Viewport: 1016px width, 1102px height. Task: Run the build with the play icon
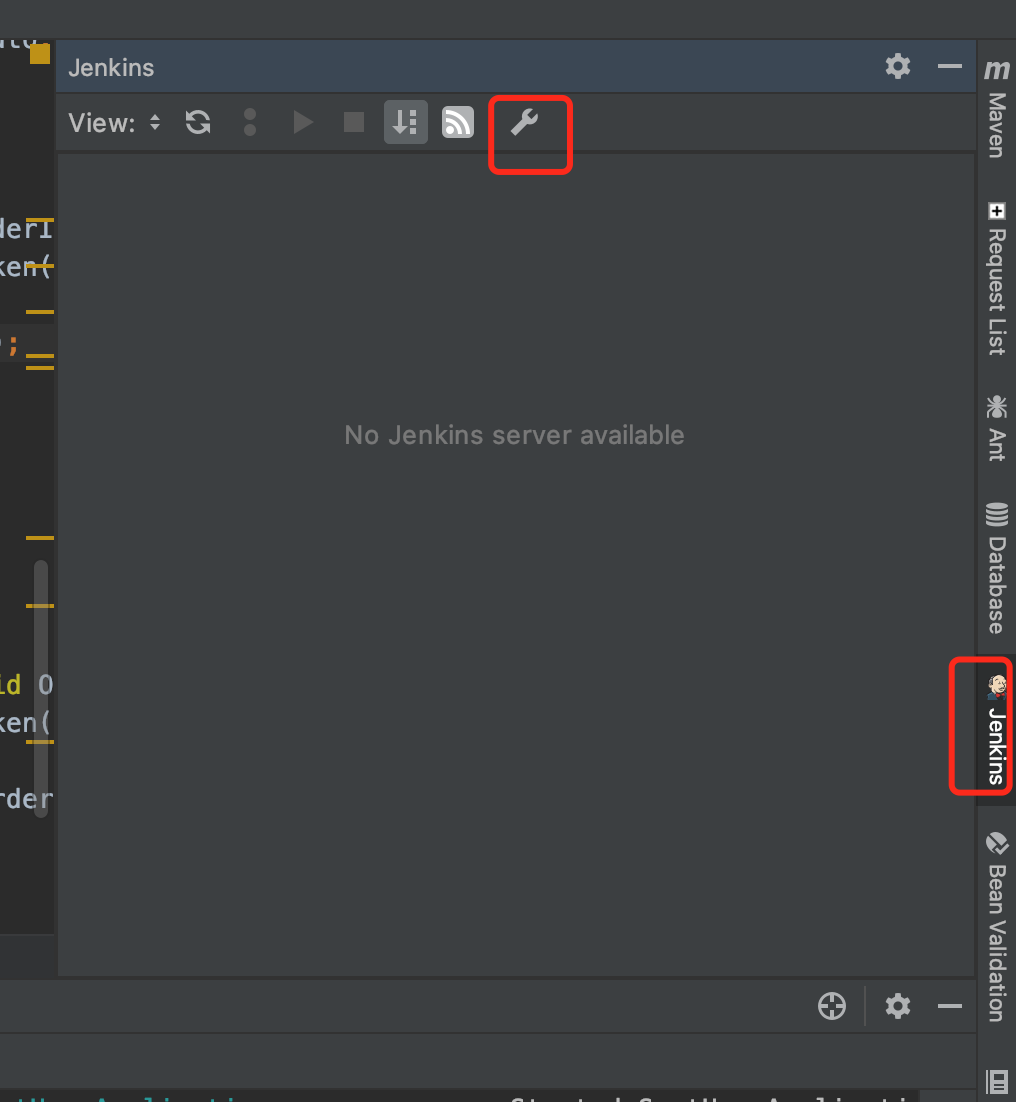coord(303,122)
